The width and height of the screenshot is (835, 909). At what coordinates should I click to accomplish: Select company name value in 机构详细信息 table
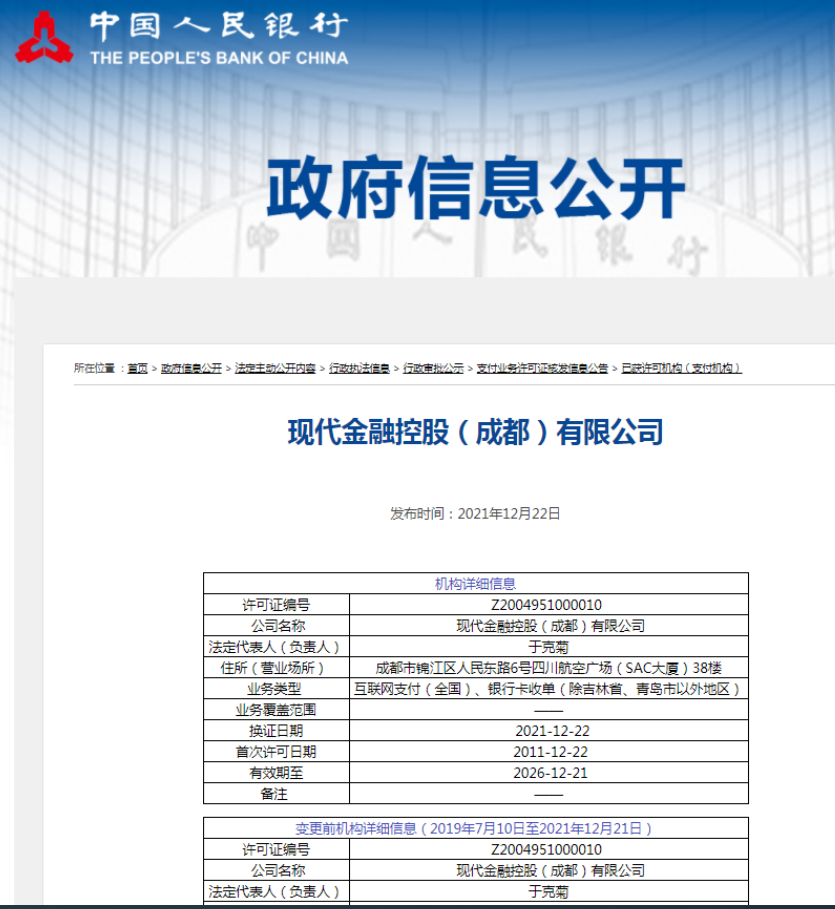(x=549, y=626)
